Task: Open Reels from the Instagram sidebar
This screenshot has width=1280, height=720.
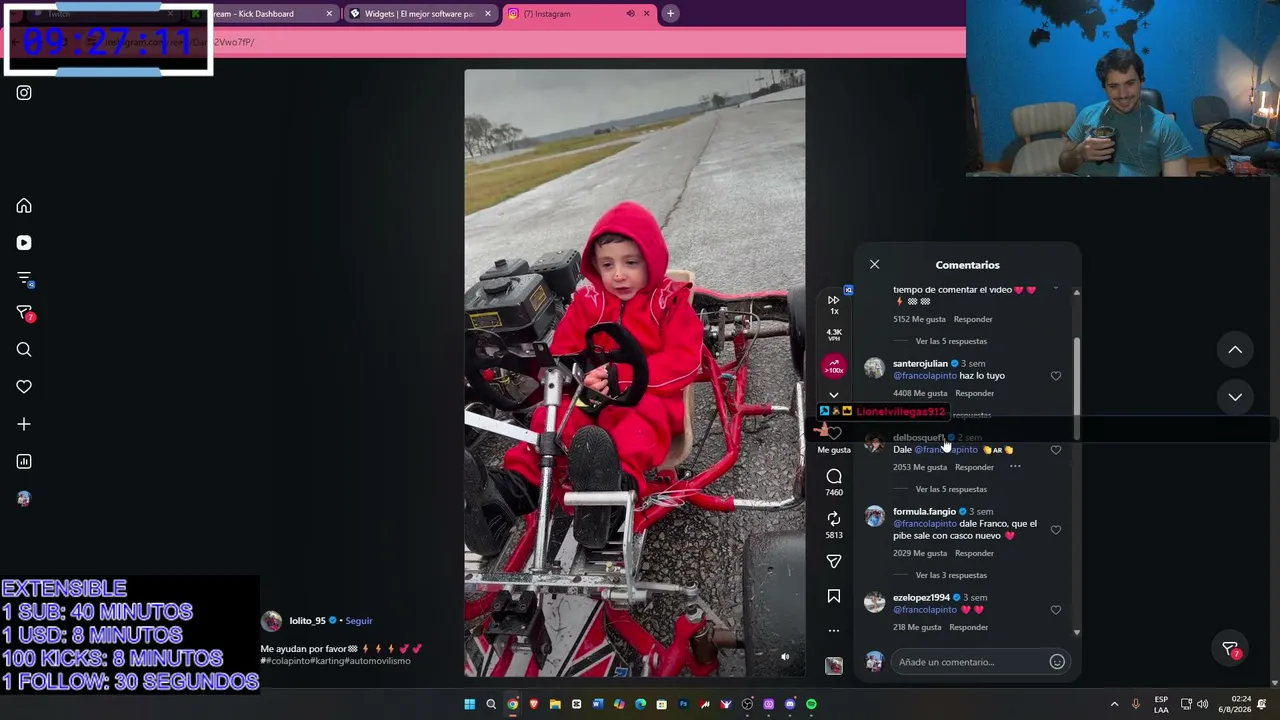Action: click(24, 243)
